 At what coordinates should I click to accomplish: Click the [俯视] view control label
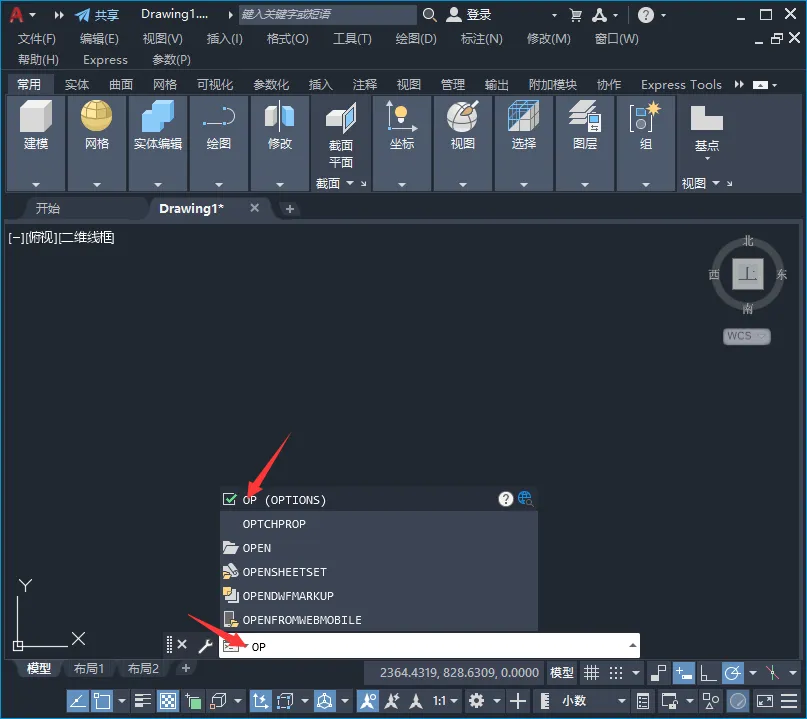(41, 237)
